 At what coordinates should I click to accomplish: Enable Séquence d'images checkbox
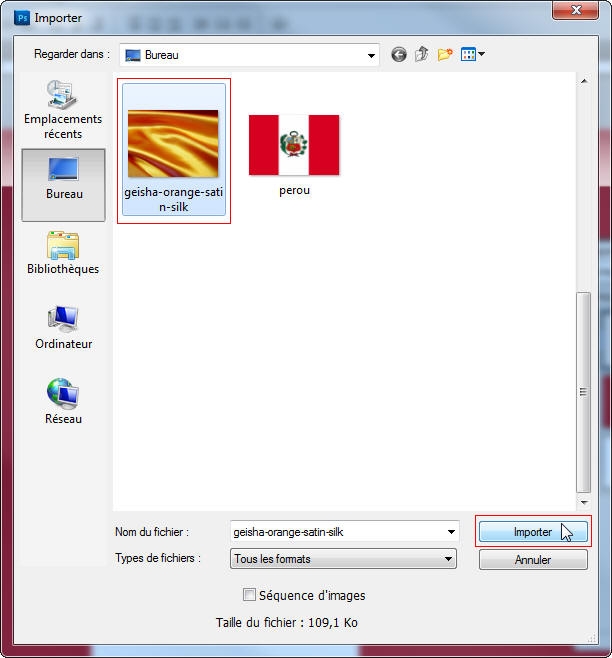pyautogui.click(x=249, y=595)
